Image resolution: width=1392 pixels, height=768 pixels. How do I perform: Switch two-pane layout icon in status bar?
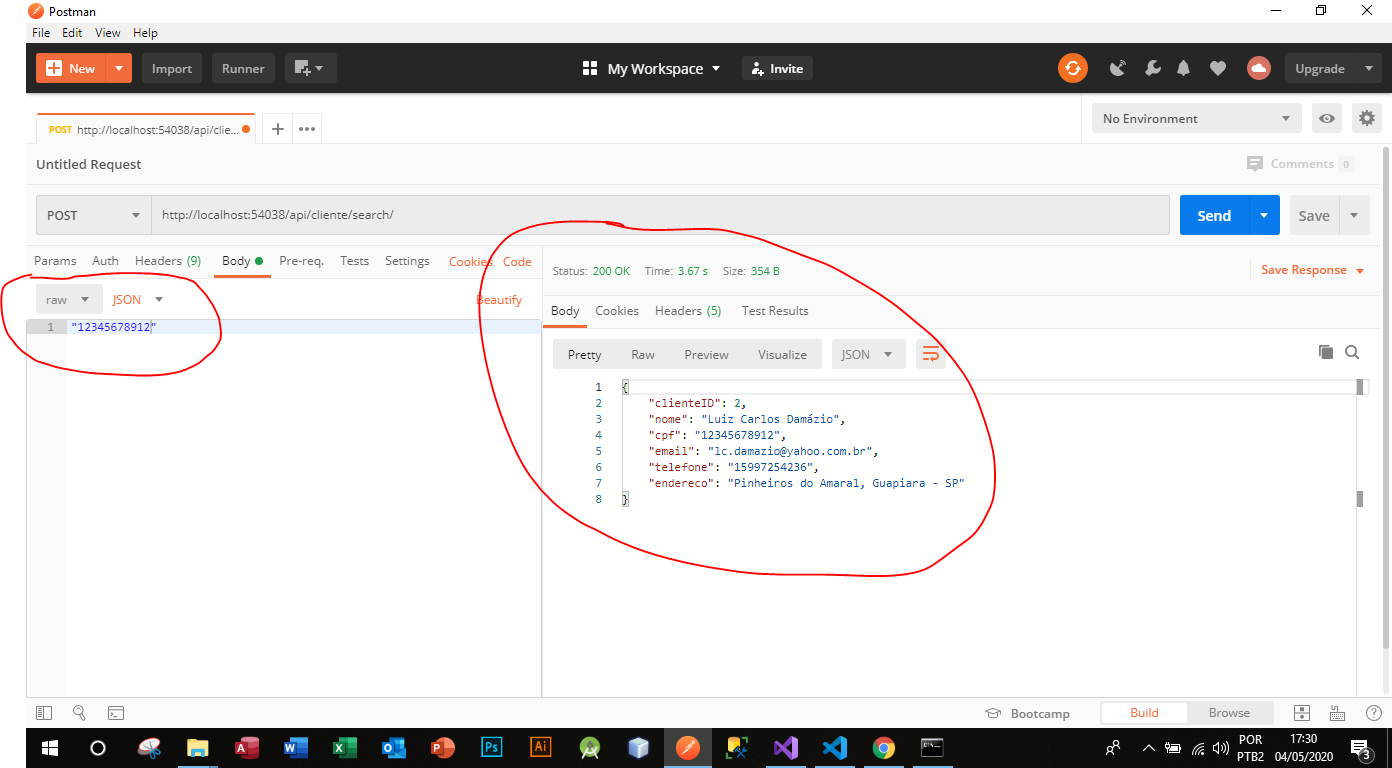click(x=1301, y=713)
